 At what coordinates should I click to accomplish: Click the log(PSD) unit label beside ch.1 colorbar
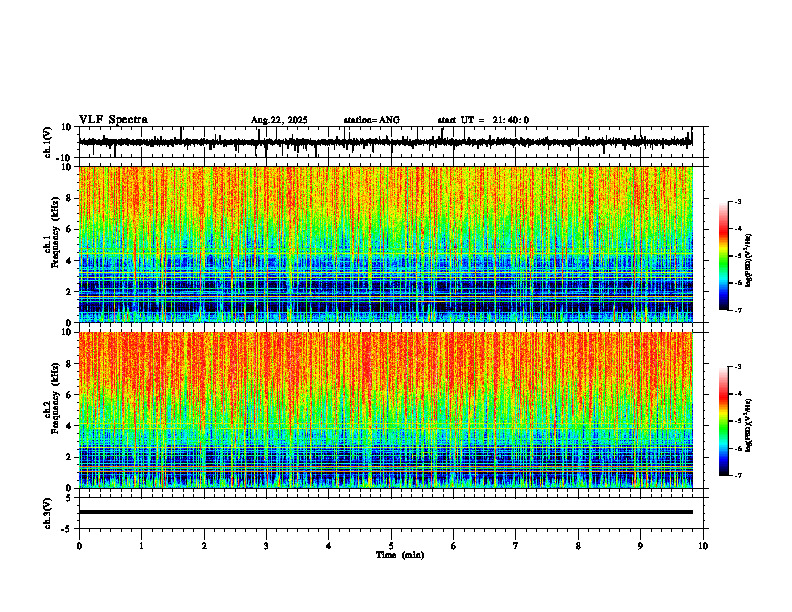(x=749, y=260)
